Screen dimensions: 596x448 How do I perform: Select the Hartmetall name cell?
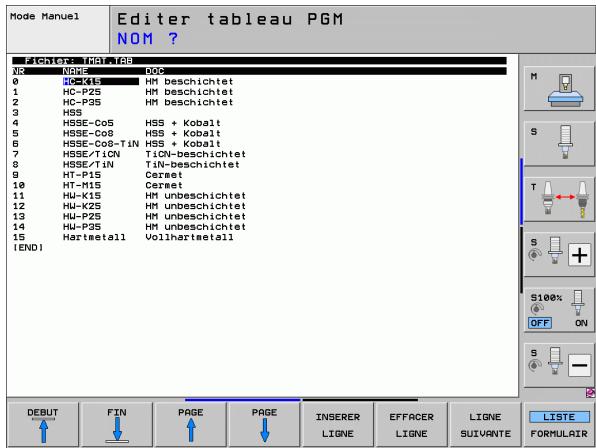[94, 237]
